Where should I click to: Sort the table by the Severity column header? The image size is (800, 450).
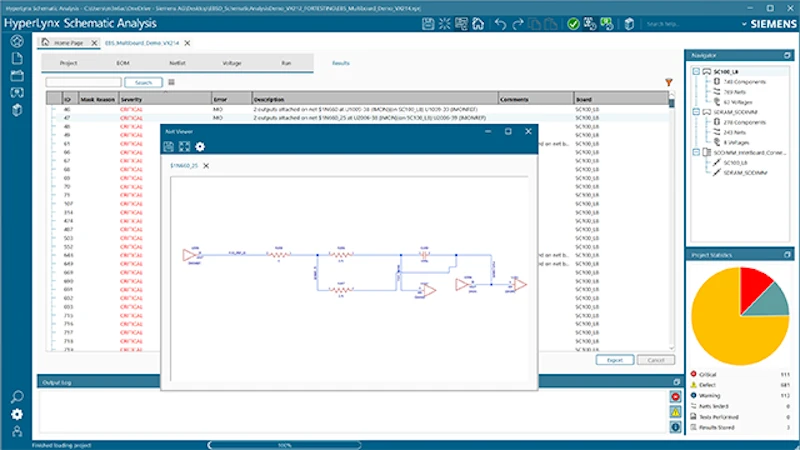click(x=165, y=99)
